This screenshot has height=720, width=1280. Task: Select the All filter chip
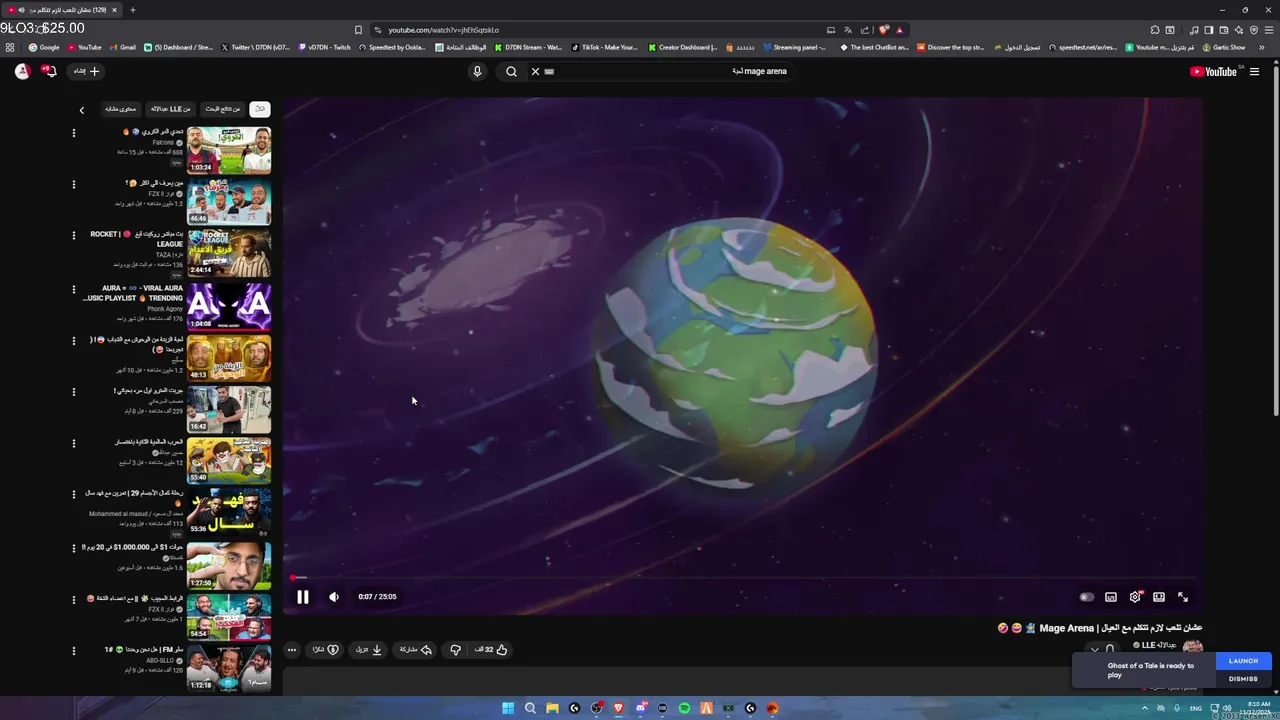click(x=260, y=109)
